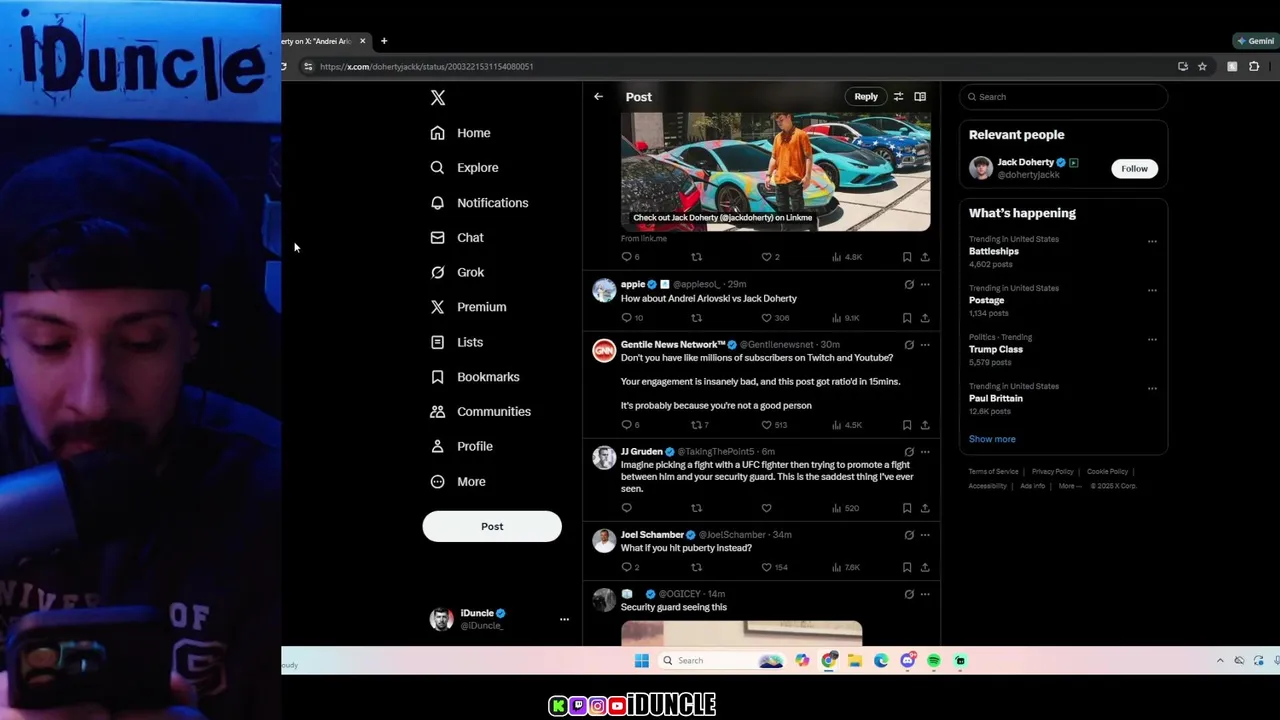The image size is (1280, 720).
Task: Reply to Joel Schamber's post
Action: (627, 567)
